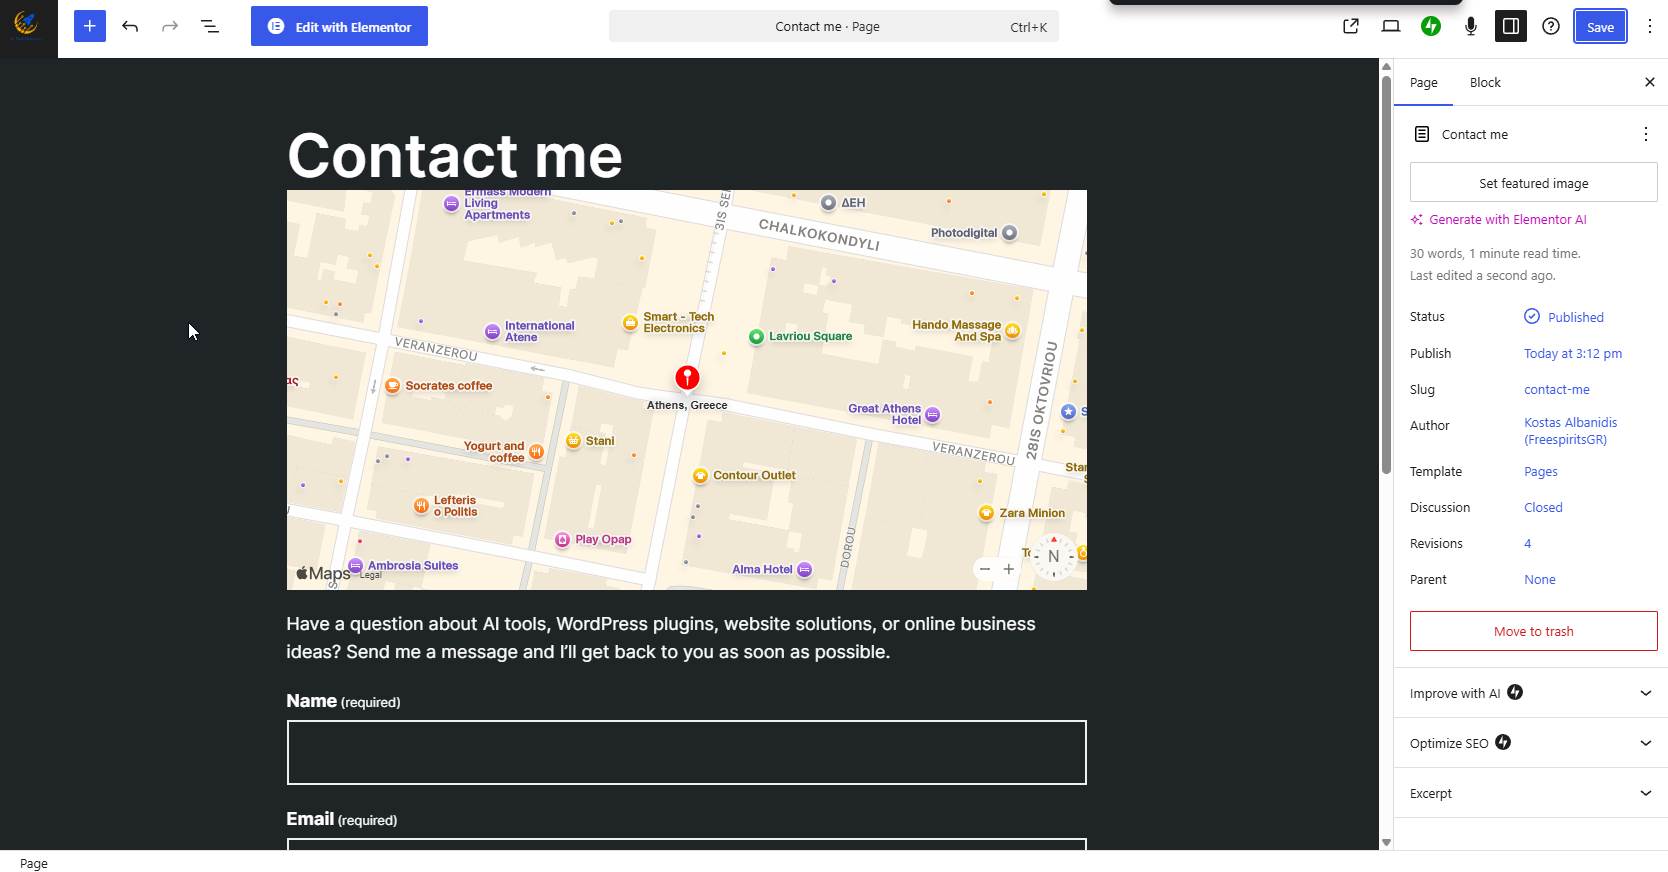Save the page changes
1668x872 pixels.
[x=1600, y=26]
